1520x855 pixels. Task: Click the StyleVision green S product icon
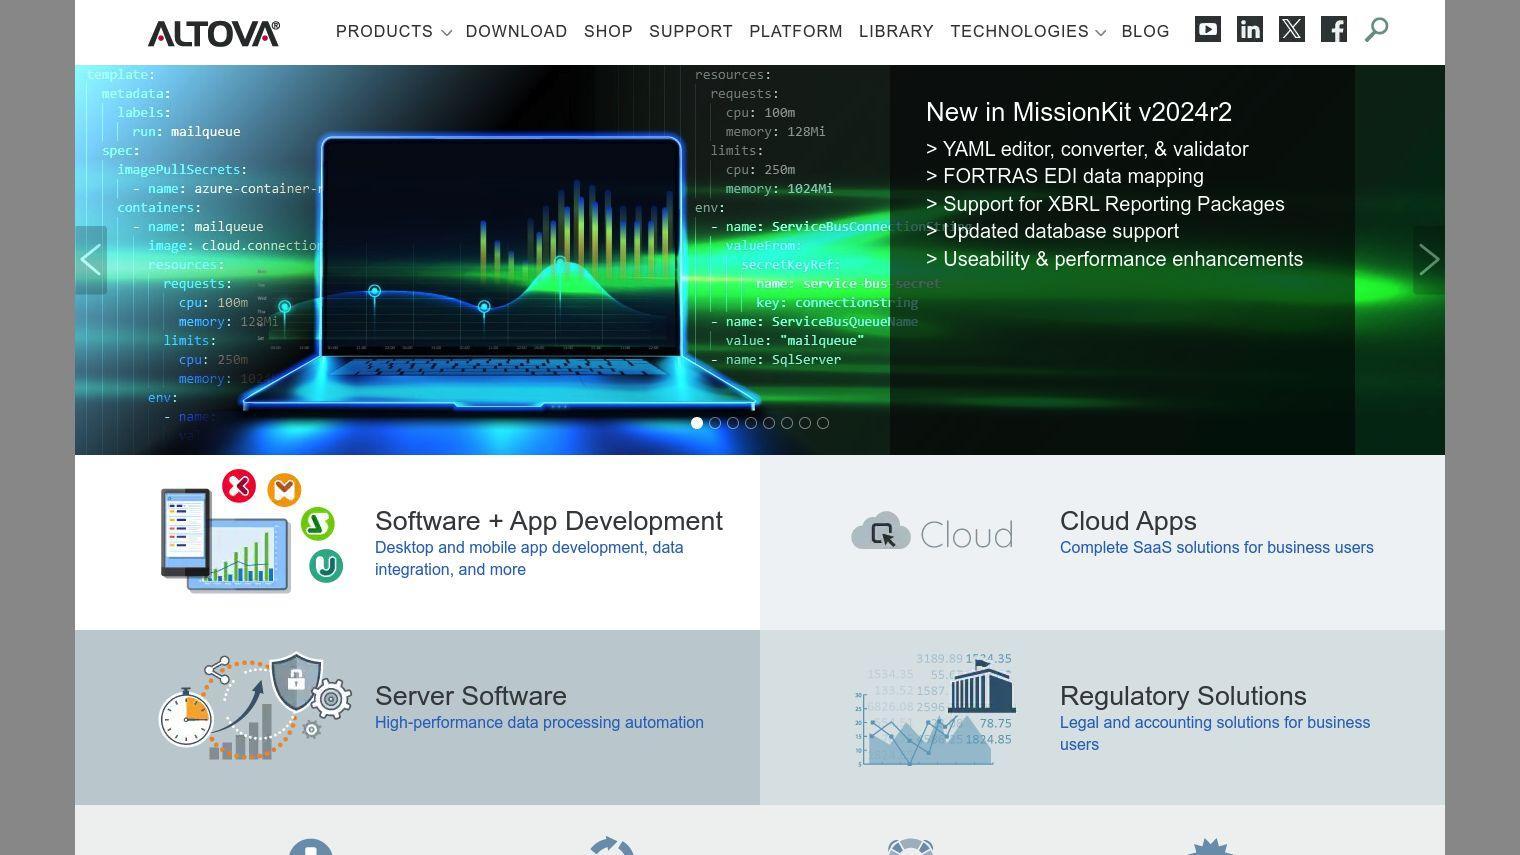[x=317, y=524]
